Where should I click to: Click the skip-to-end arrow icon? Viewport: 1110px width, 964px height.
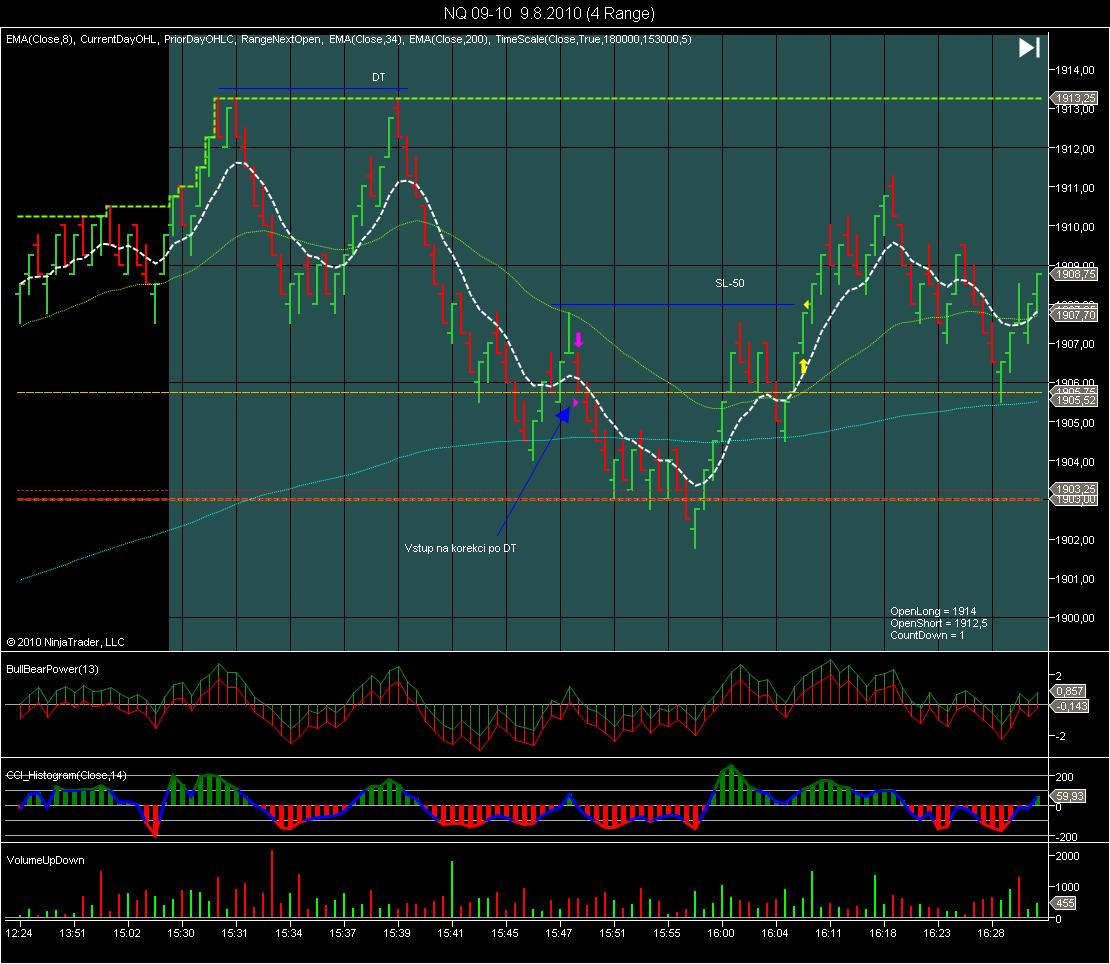click(1029, 48)
